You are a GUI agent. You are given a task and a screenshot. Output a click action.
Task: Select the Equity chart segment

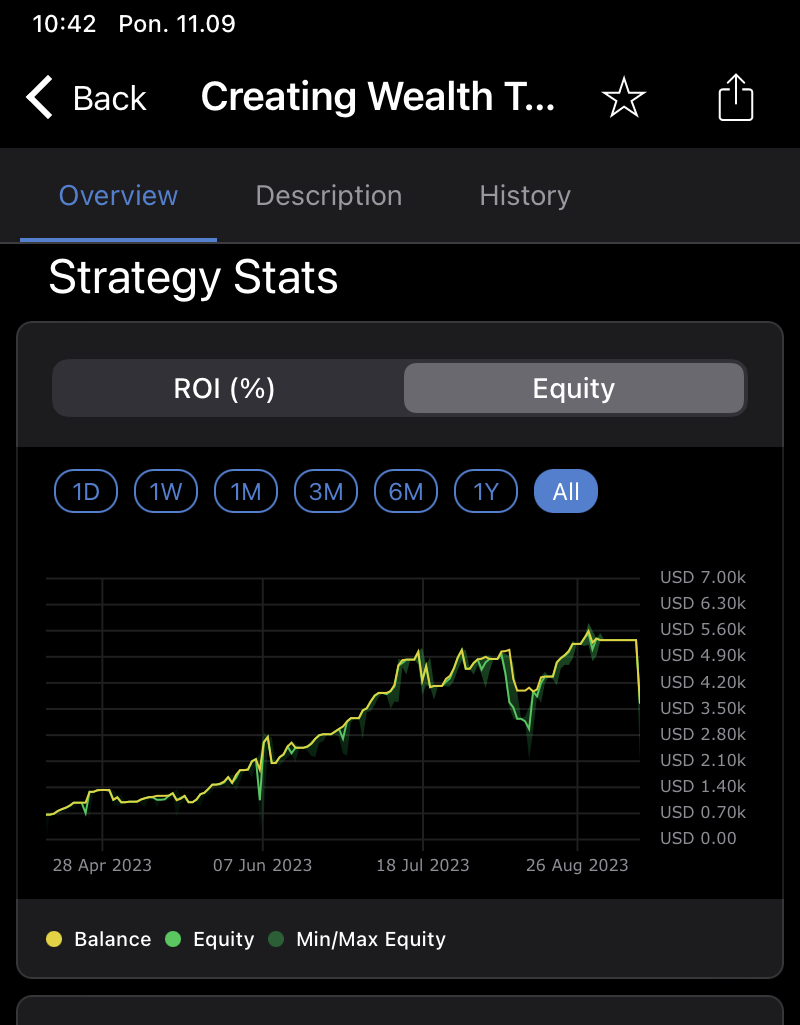[574, 388]
